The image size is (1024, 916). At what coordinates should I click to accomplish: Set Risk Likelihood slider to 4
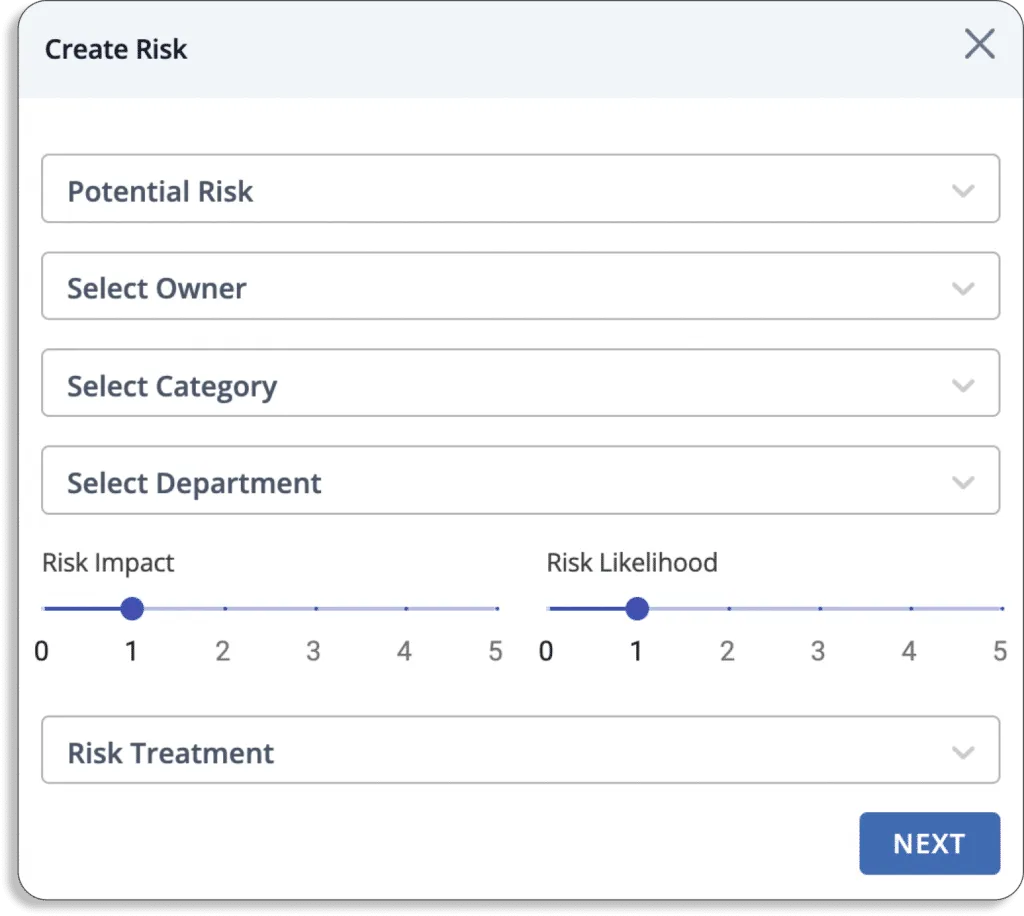tap(911, 608)
